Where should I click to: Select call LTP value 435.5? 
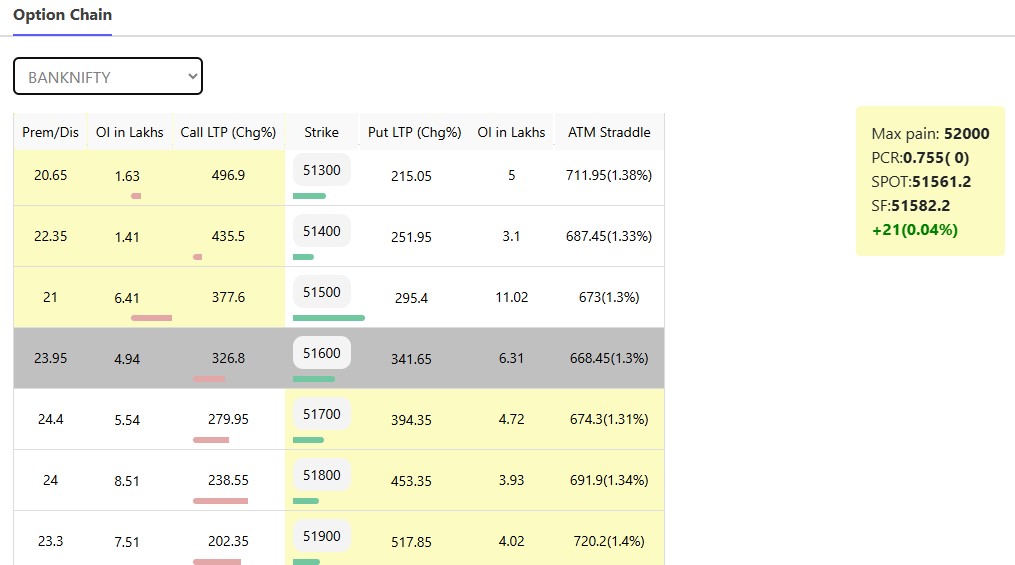(x=228, y=236)
